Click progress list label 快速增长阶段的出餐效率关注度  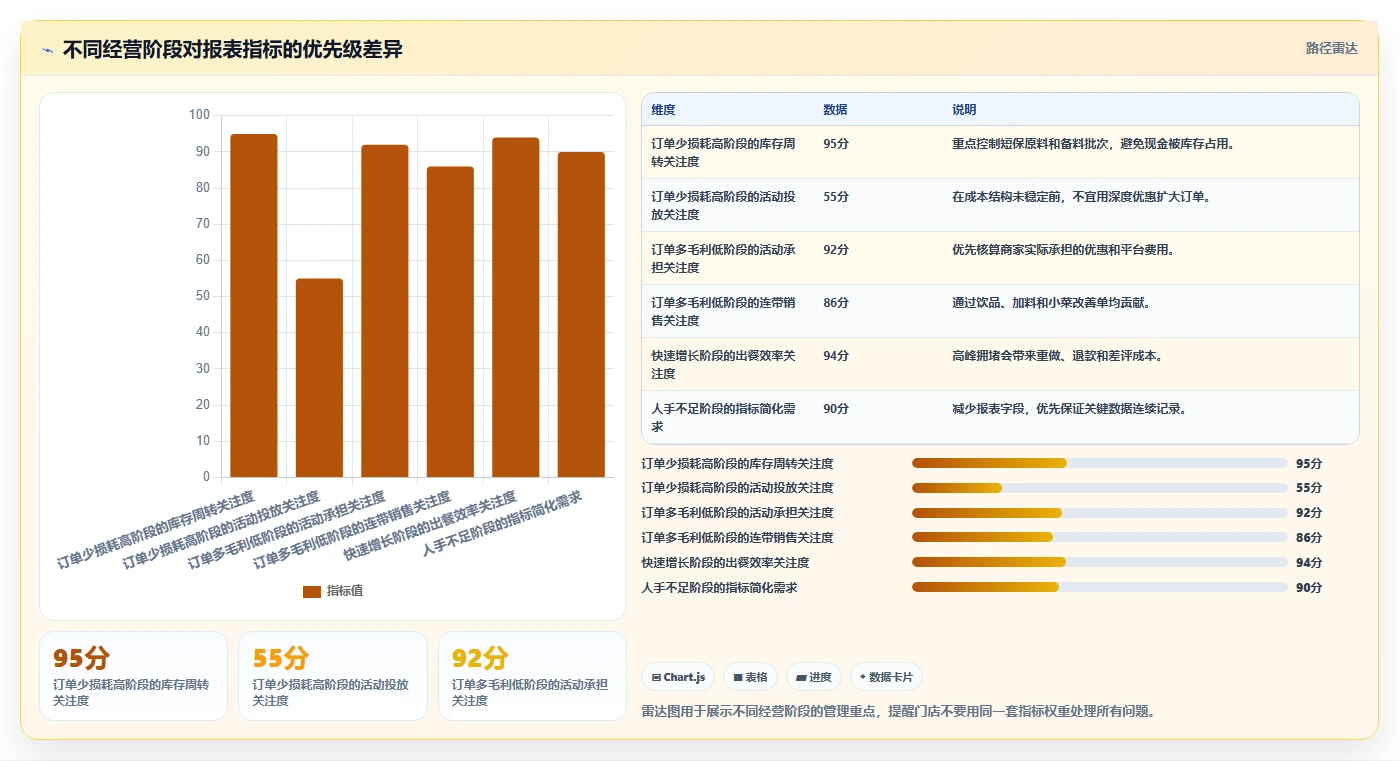(725, 563)
